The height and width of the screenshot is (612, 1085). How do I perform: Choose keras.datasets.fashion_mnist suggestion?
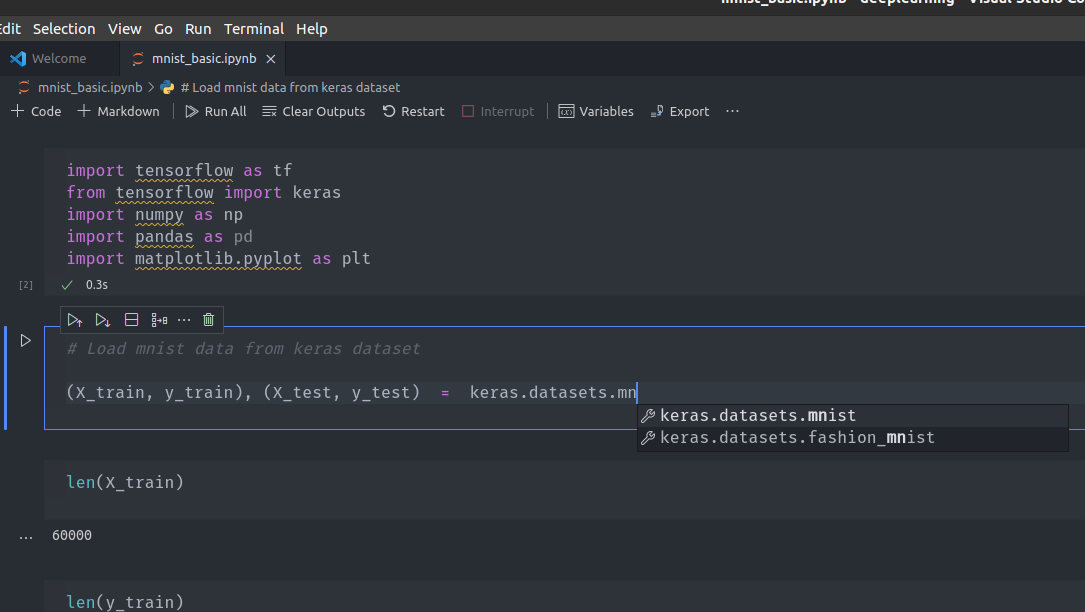(852, 438)
